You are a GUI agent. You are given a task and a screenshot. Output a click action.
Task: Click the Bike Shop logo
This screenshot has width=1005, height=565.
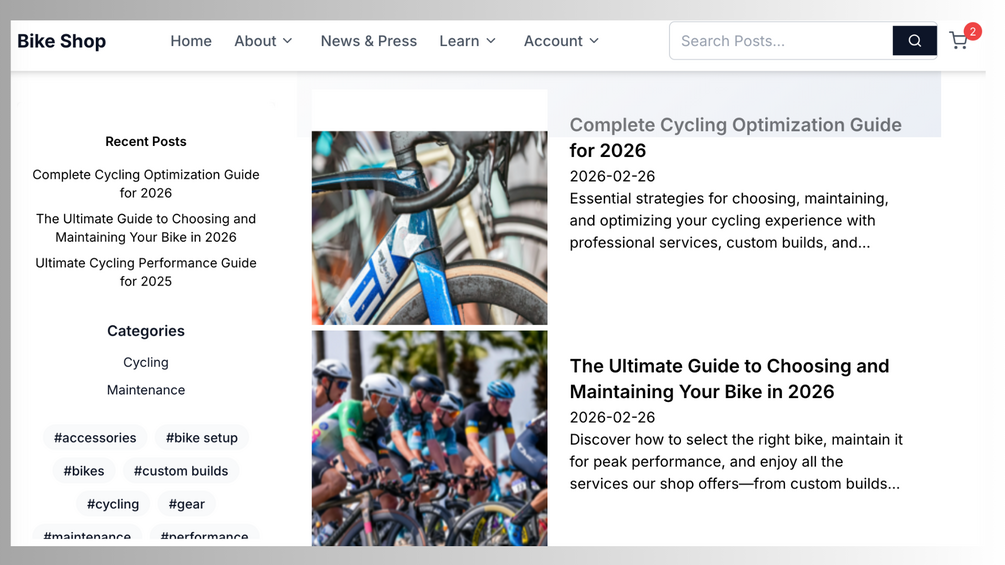[x=62, y=41]
